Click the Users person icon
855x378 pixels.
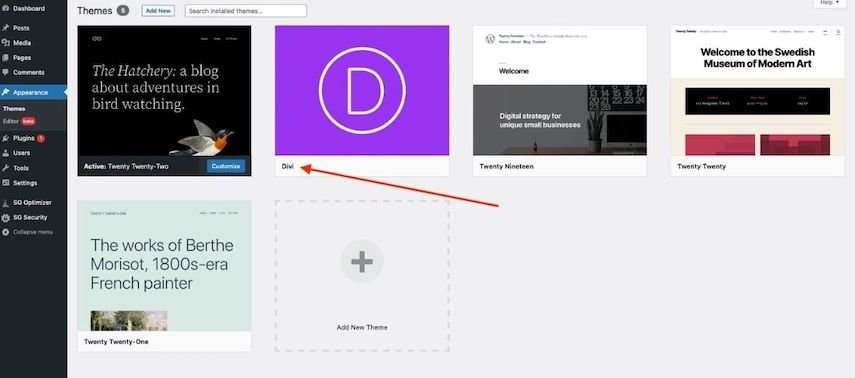coord(5,153)
